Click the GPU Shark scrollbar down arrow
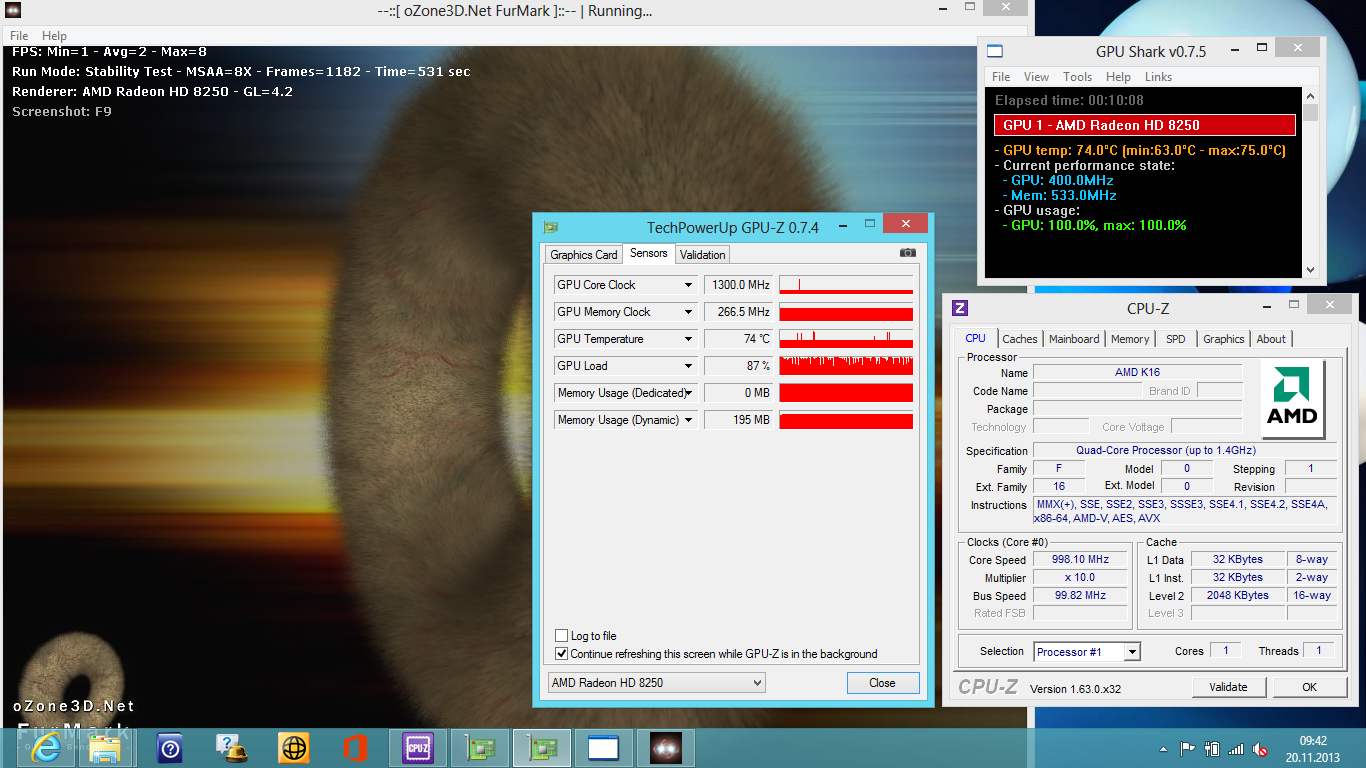The width and height of the screenshot is (1366, 768). point(1310,269)
